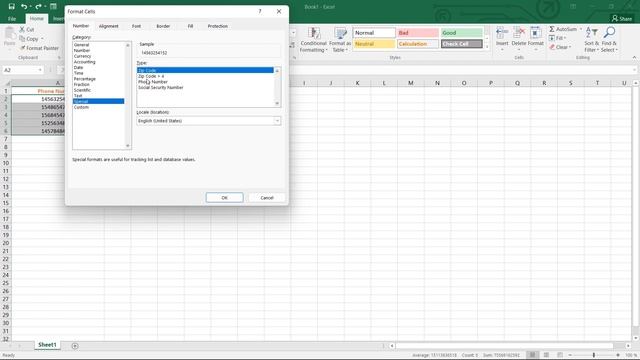Click zoom out minus in status bar
Viewport: 640px width, 360px height.
pyautogui.click(x=570, y=355)
